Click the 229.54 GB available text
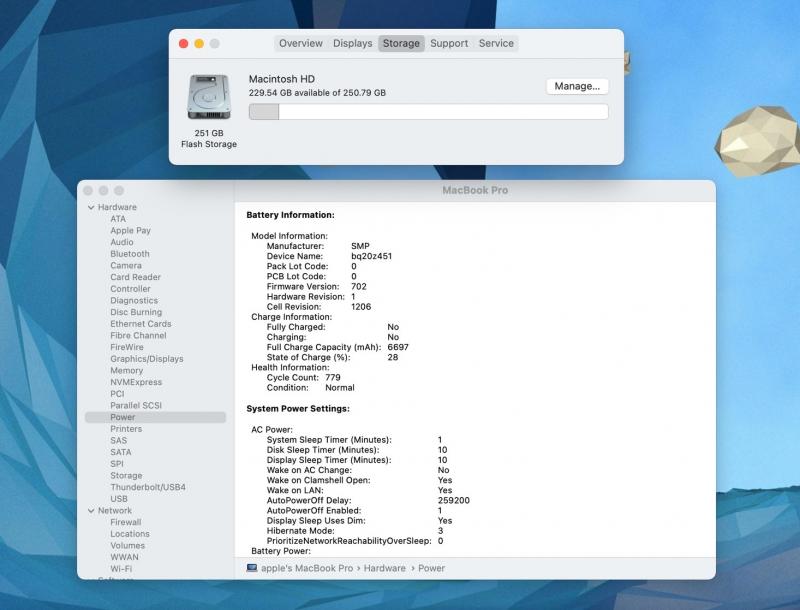 (317, 93)
